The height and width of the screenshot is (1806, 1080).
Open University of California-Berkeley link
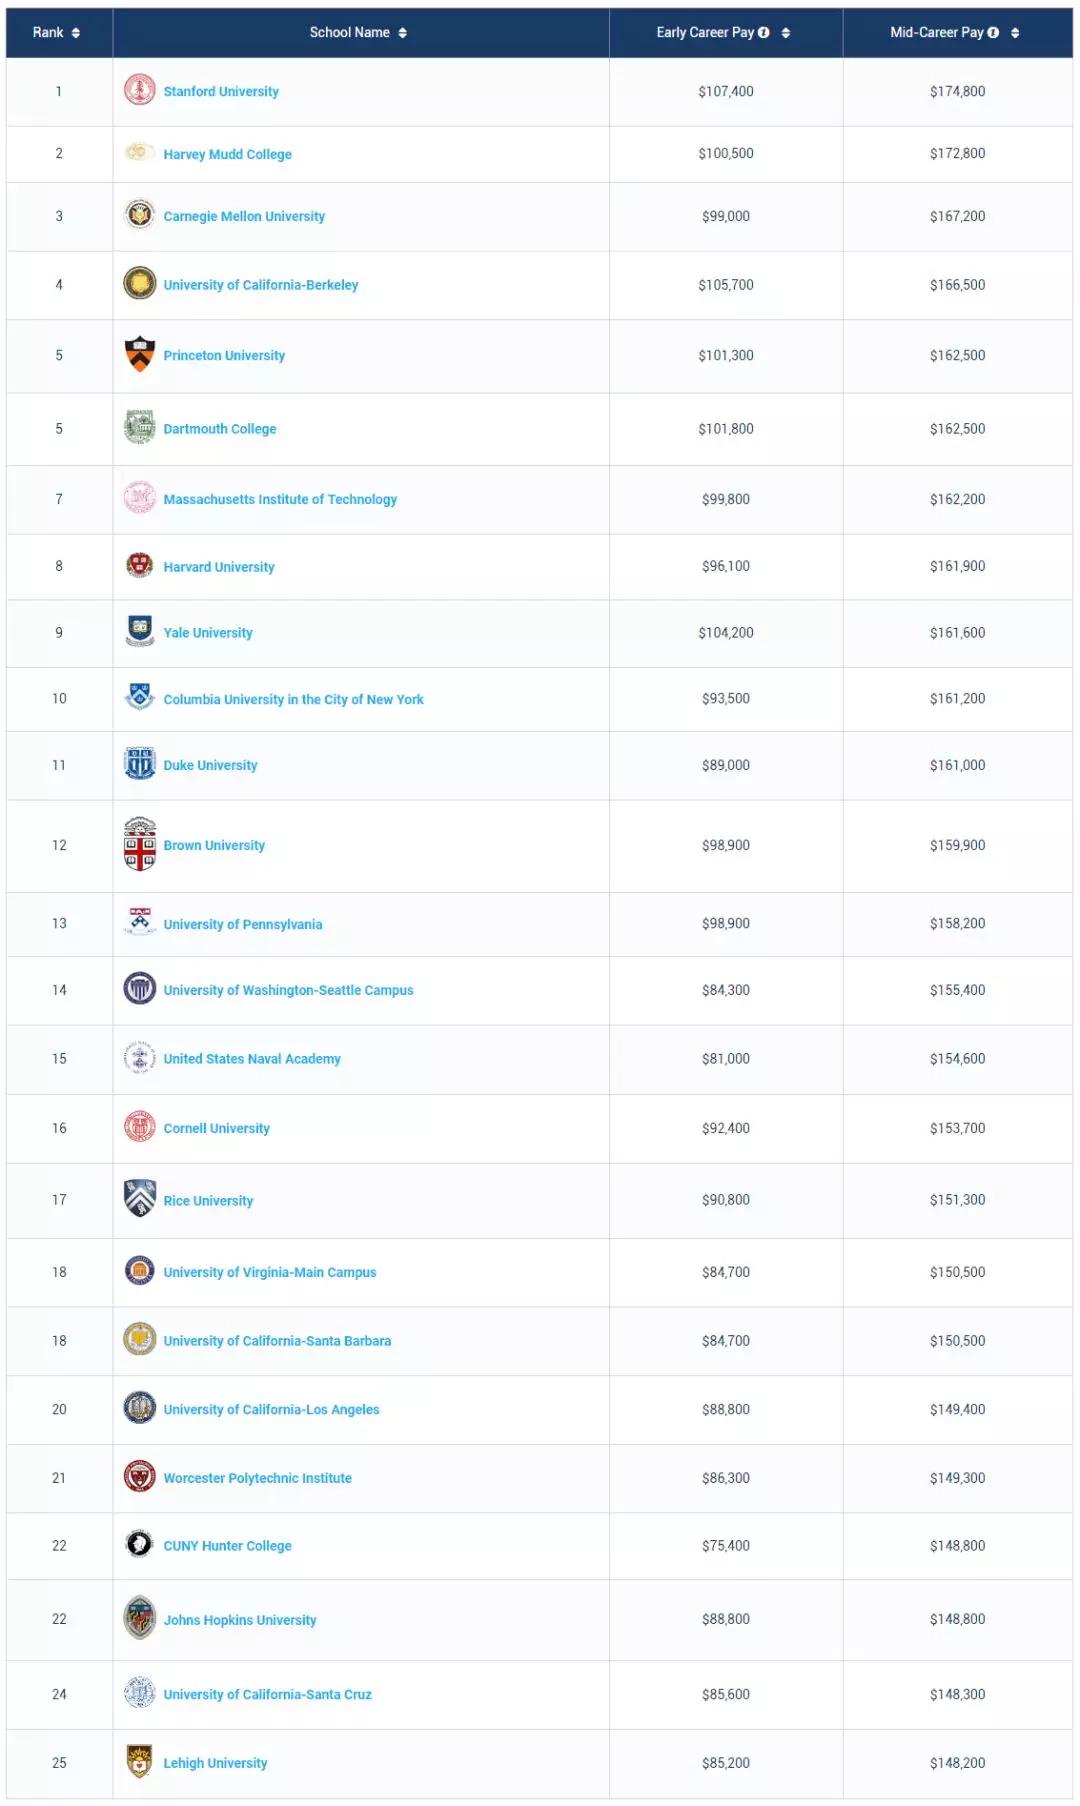click(260, 285)
